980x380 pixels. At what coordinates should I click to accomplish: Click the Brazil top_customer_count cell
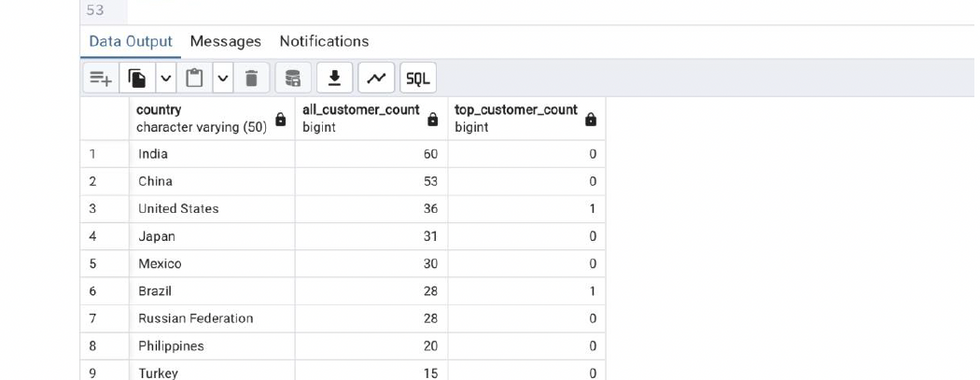coord(526,291)
